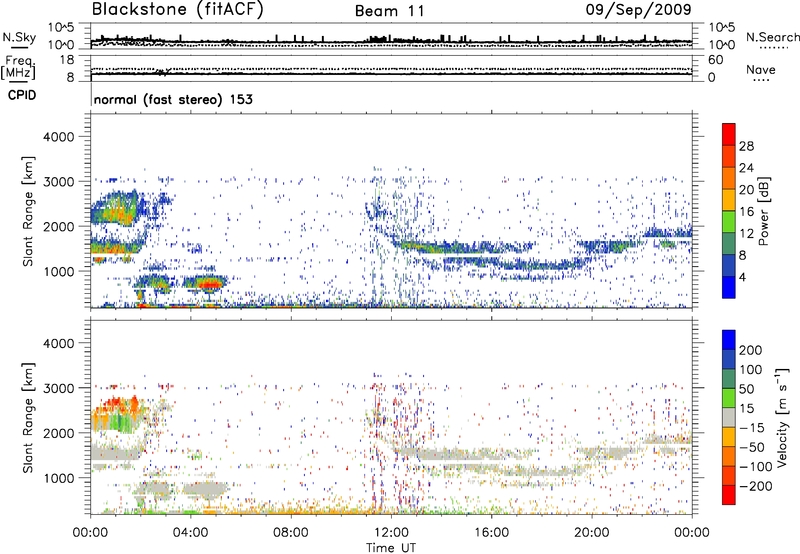Click the N.Search legend label

[x=773, y=37]
